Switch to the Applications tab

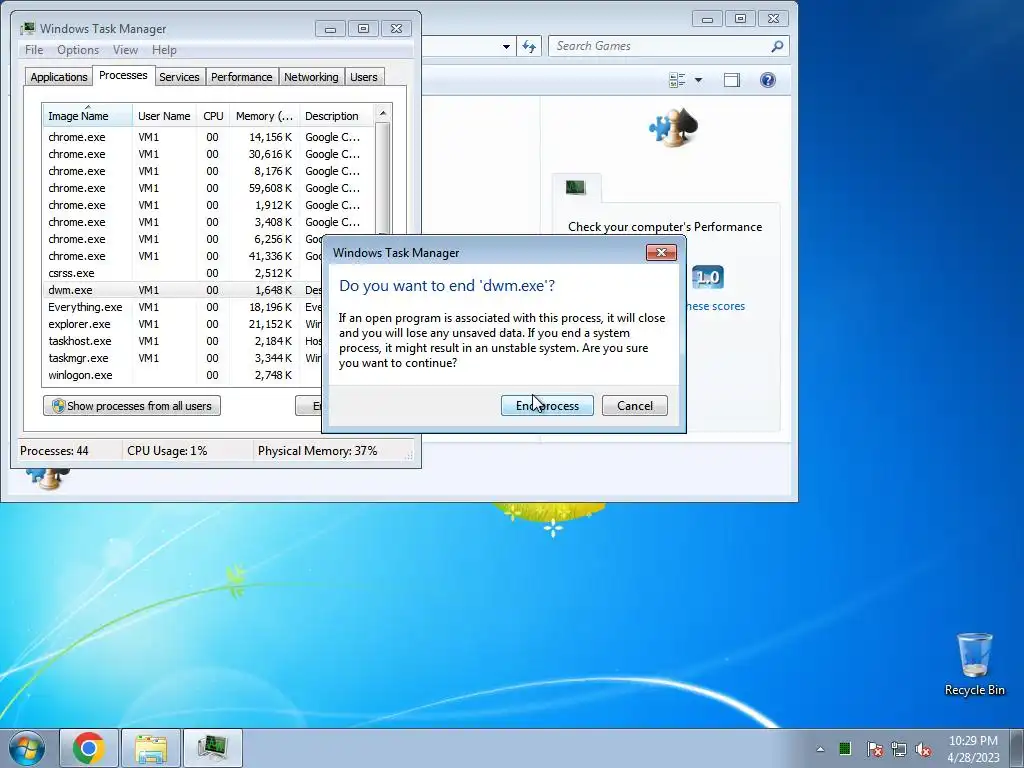pyautogui.click(x=59, y=77)
